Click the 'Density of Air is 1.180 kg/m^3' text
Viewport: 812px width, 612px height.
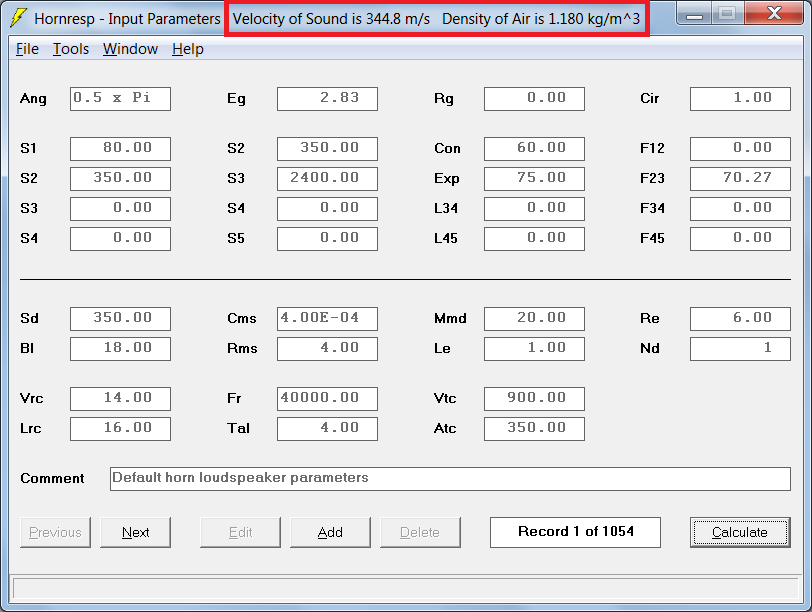(541, 19)
